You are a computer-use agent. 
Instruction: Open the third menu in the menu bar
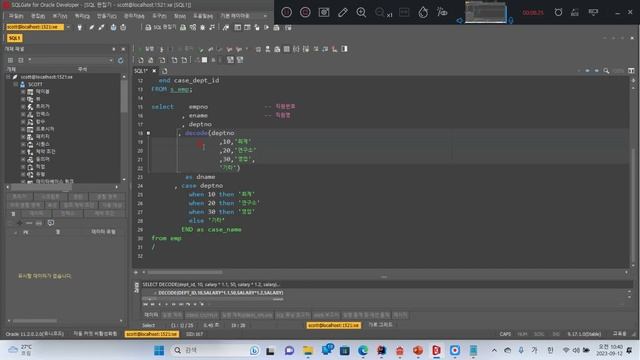60,16
